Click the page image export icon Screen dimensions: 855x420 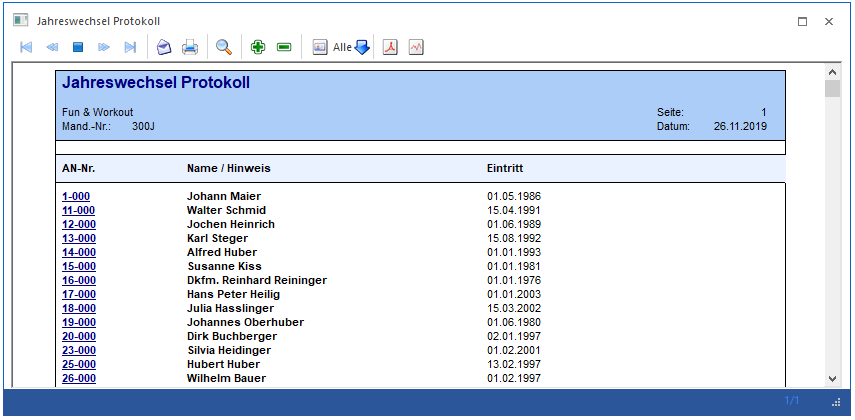click(x=320, y=47)
